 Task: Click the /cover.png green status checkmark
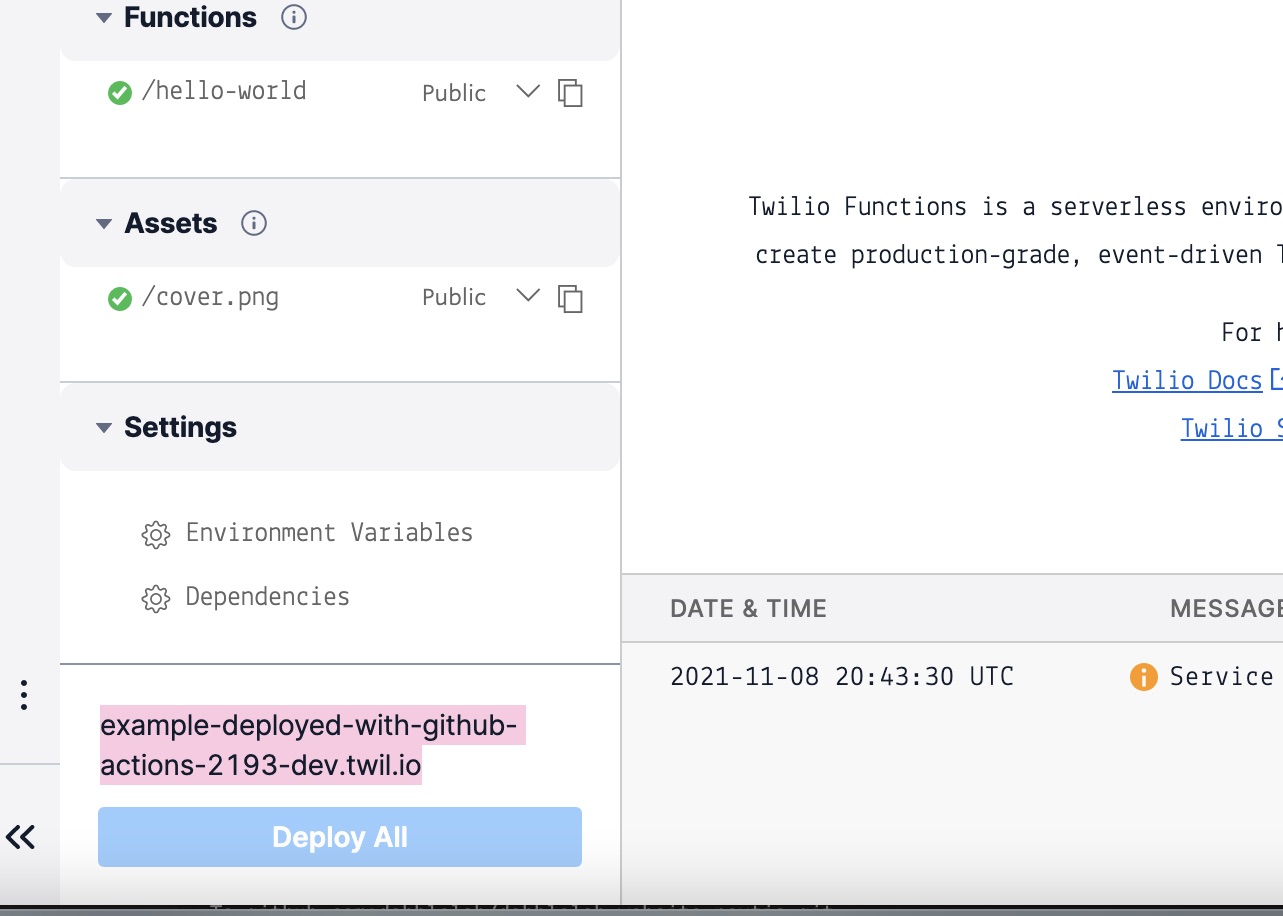click(x=120, y=298)
